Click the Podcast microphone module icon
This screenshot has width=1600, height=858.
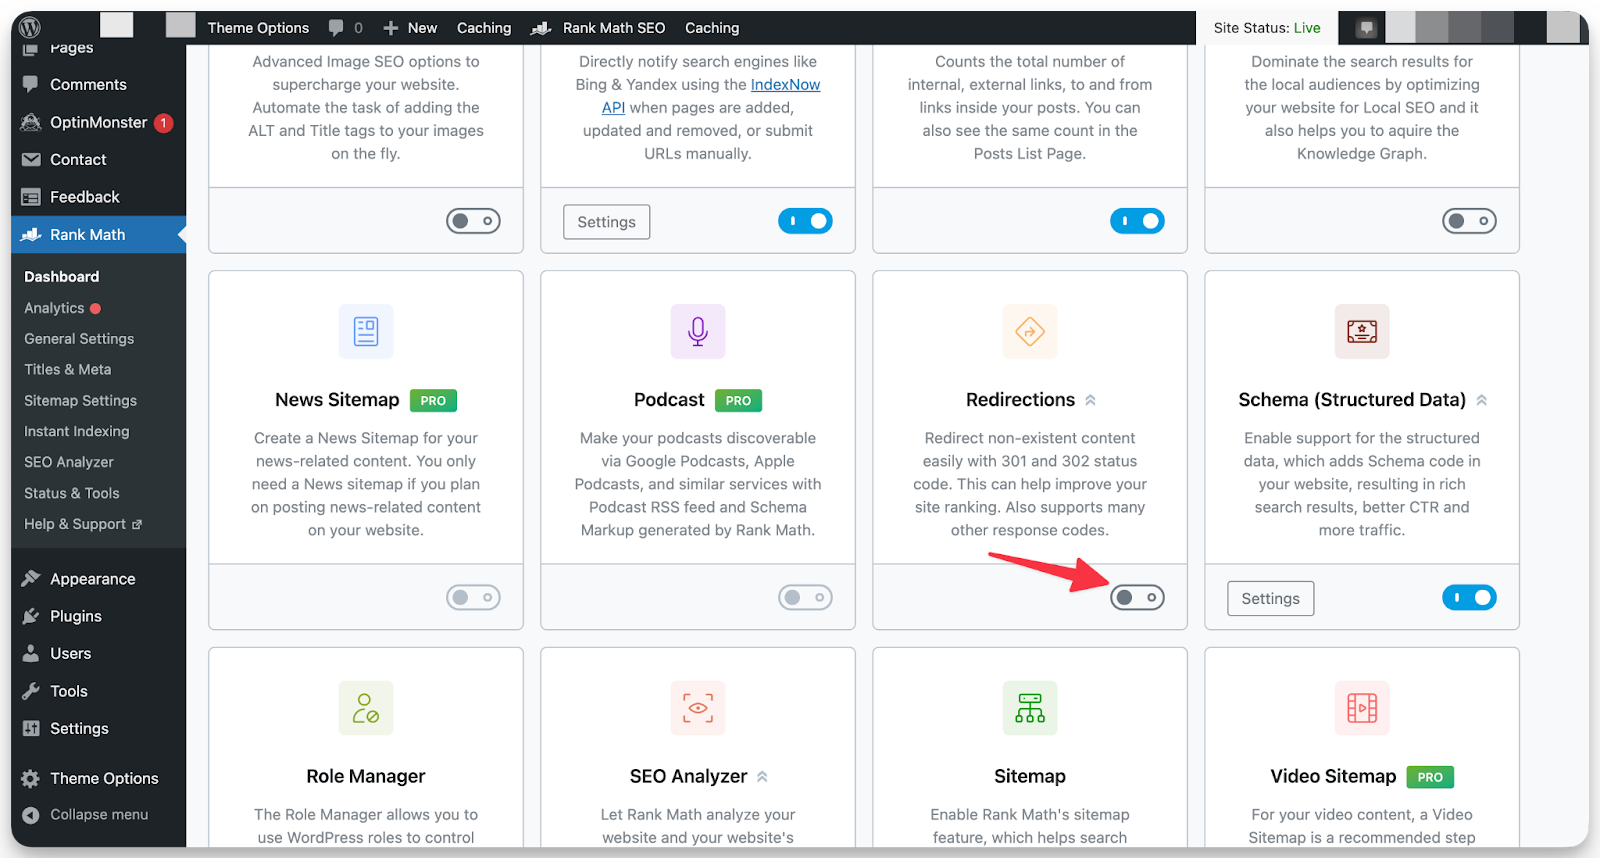(x=698, y=331)
